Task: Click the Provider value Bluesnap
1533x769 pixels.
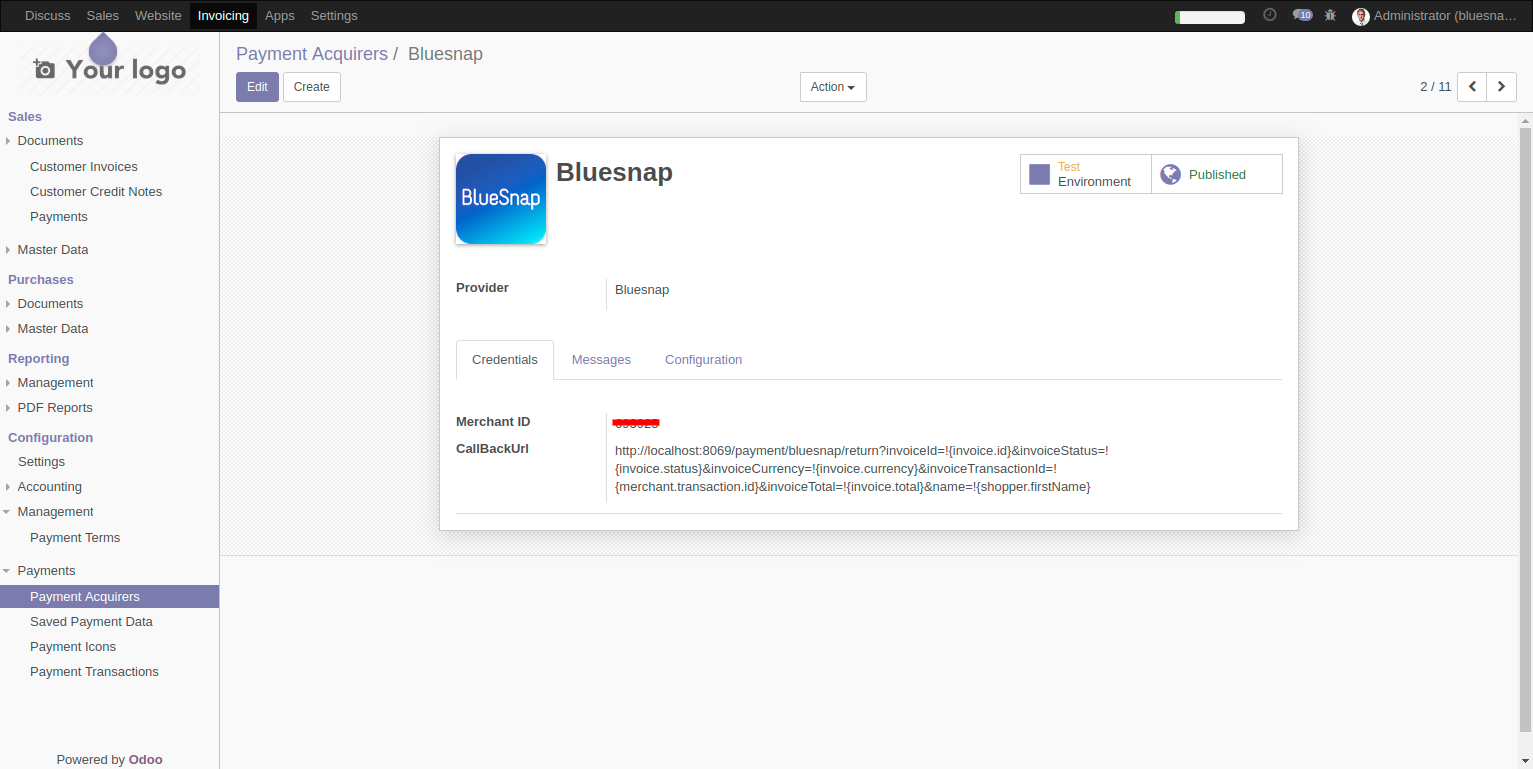Action: point(642,290)
